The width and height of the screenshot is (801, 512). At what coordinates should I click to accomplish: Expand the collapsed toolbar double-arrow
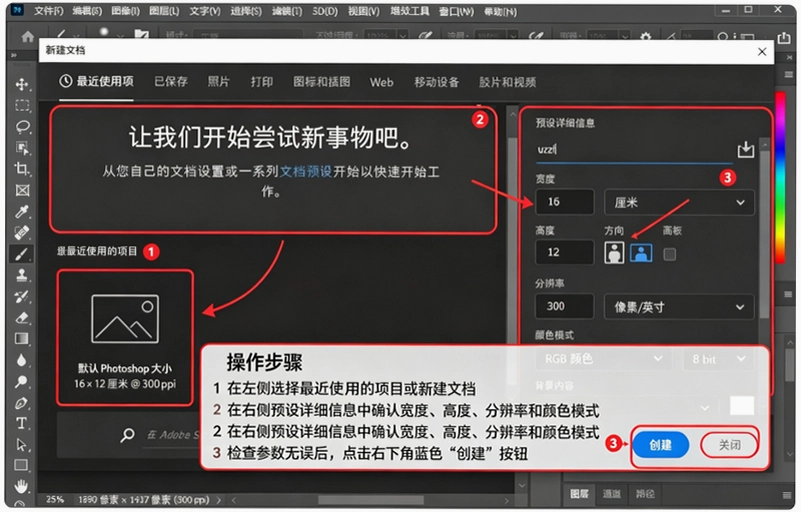click(x=14, y=55)
